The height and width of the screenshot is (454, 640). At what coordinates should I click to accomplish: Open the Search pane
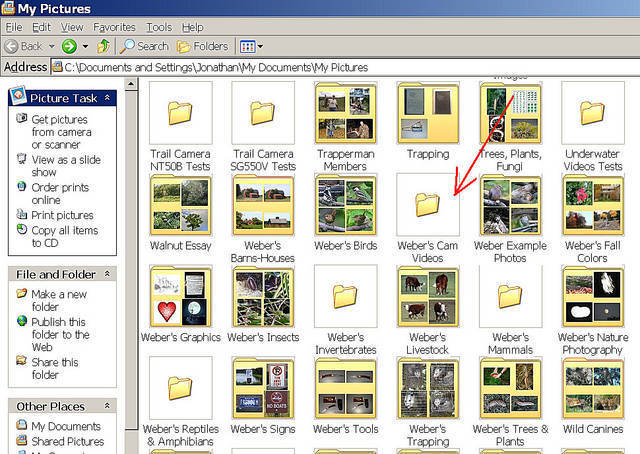click(144, 46)
